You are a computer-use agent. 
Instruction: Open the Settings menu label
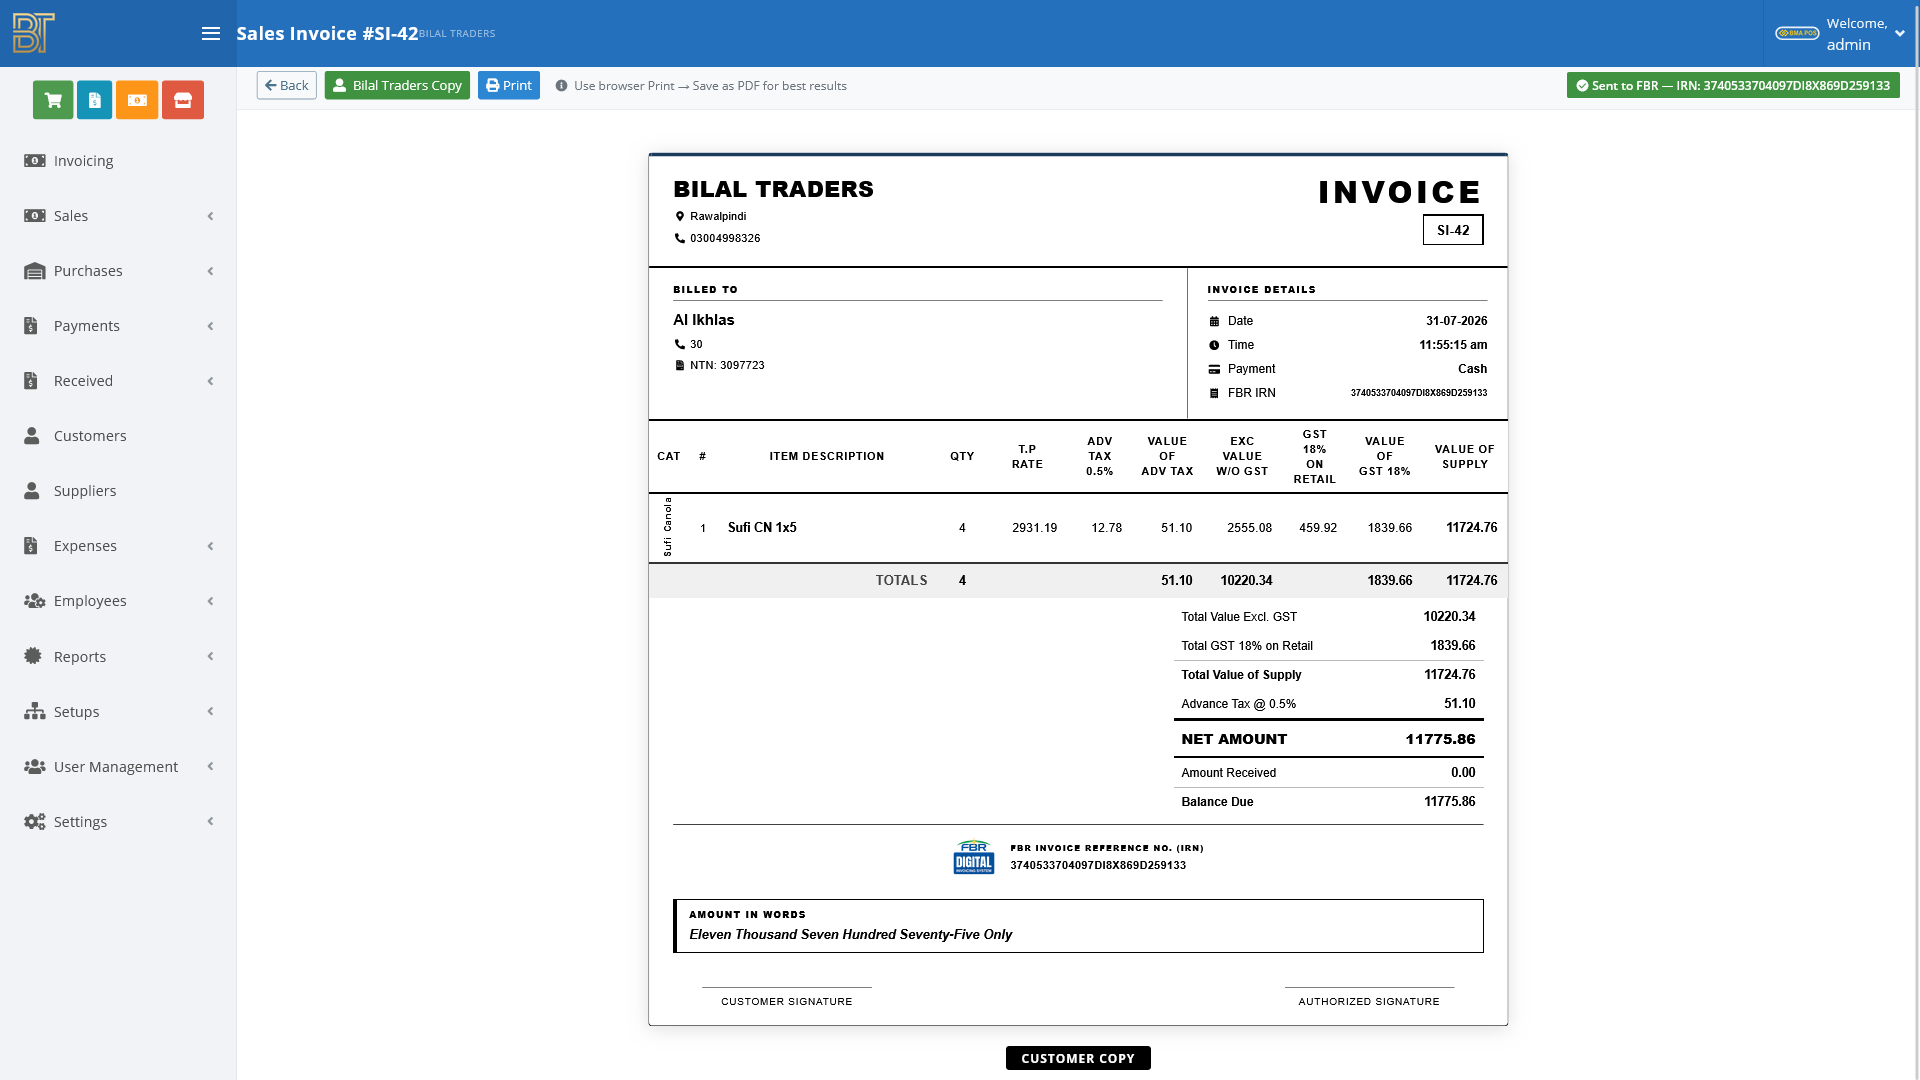[x=80, y=822]
